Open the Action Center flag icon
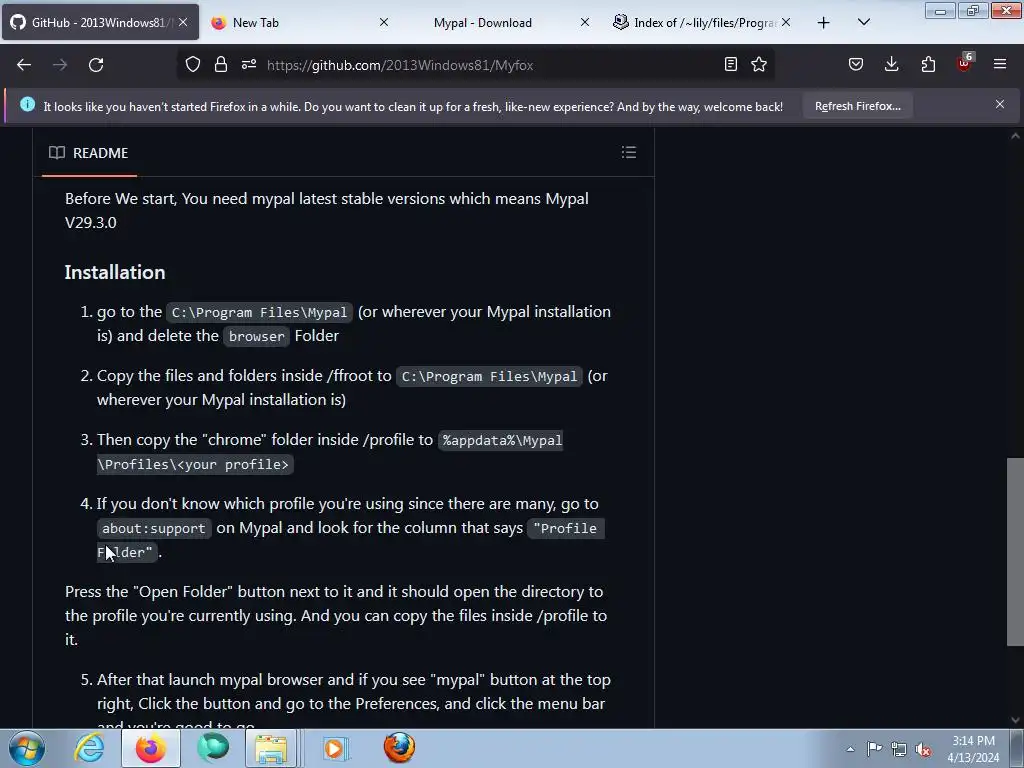 tap(874, 749)
